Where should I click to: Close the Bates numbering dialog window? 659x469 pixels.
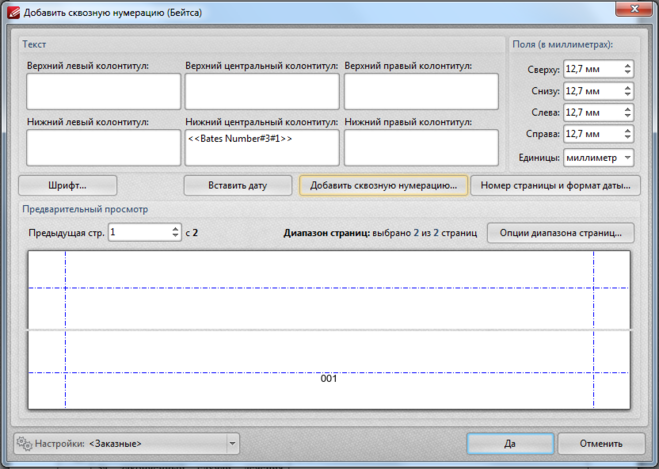coord(634,10)
